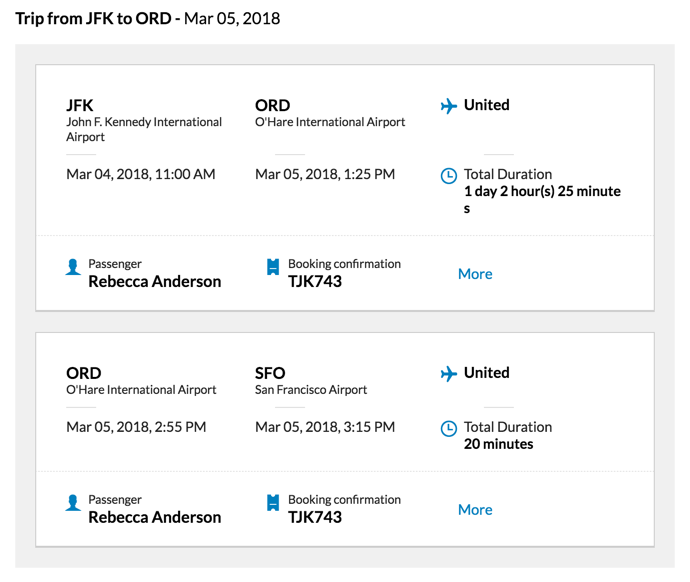Click booking confirmation TJK743 in second card
690x582 pixels.
pos(315,518)
